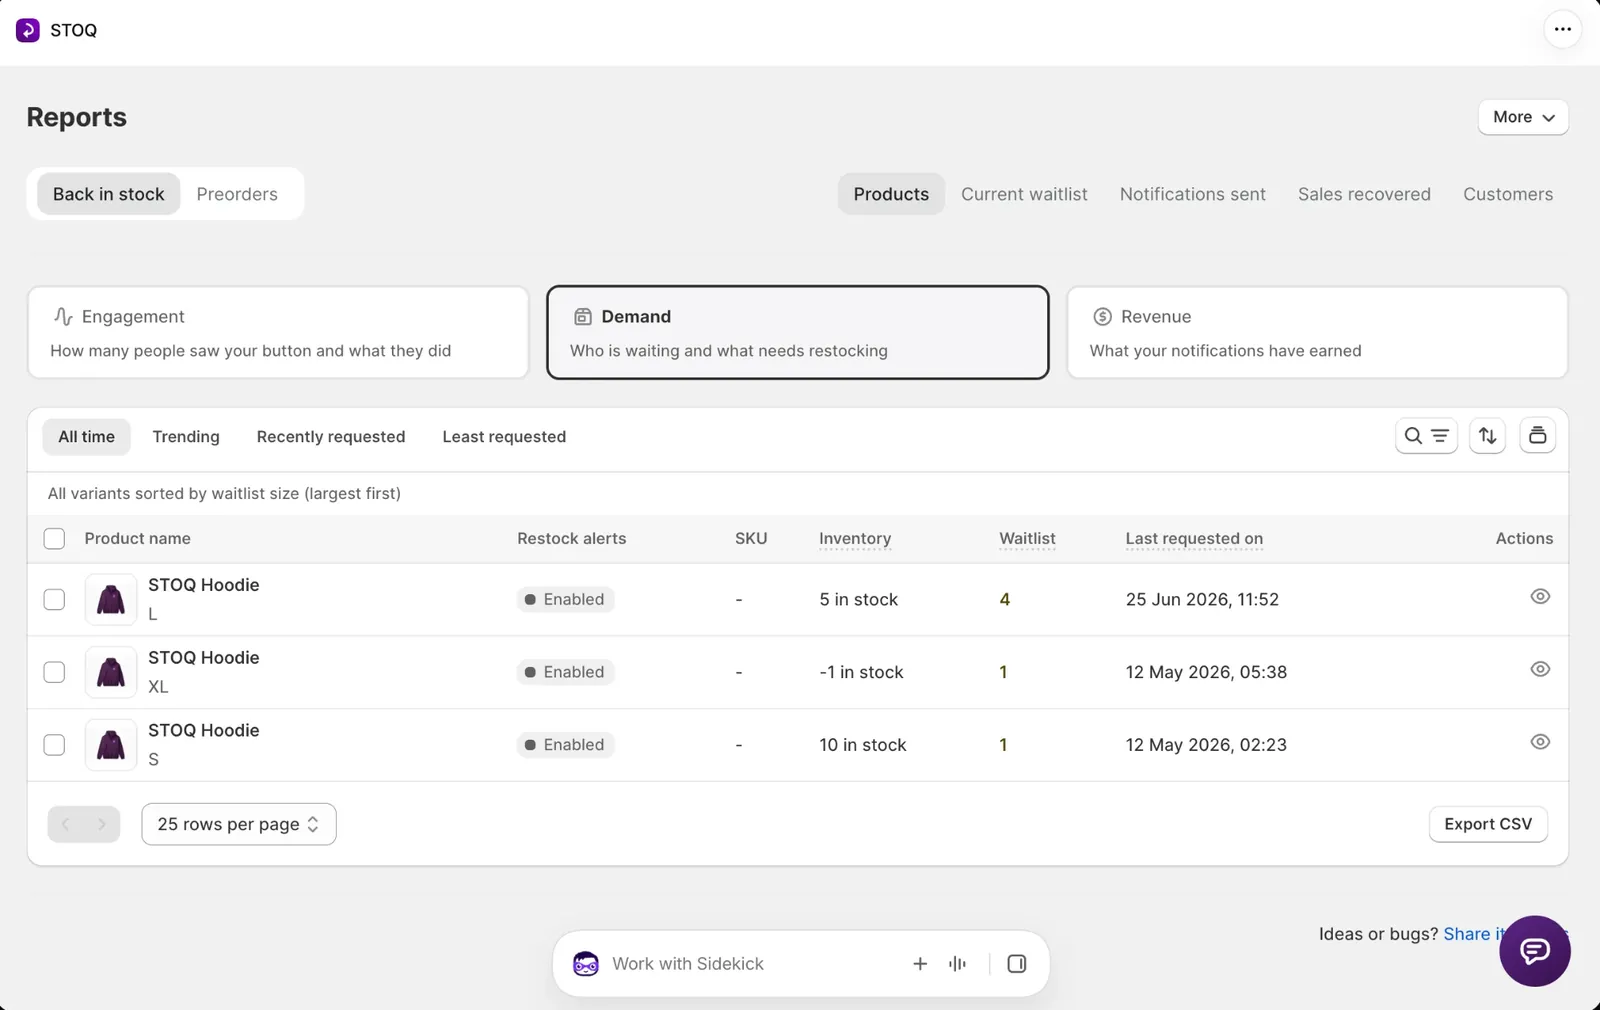Switch to Sales recovered tab
Viewport: 1600px width, 1010px height.
tap(1364, 194)
